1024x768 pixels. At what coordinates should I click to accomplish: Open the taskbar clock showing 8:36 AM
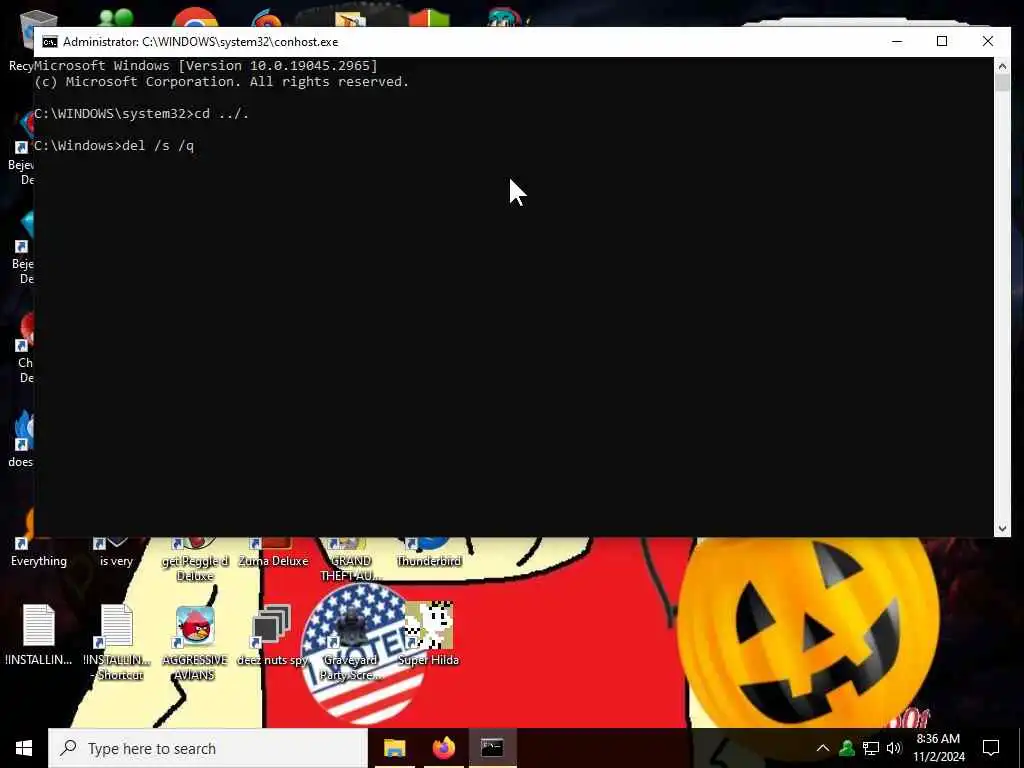click(938, 748)
